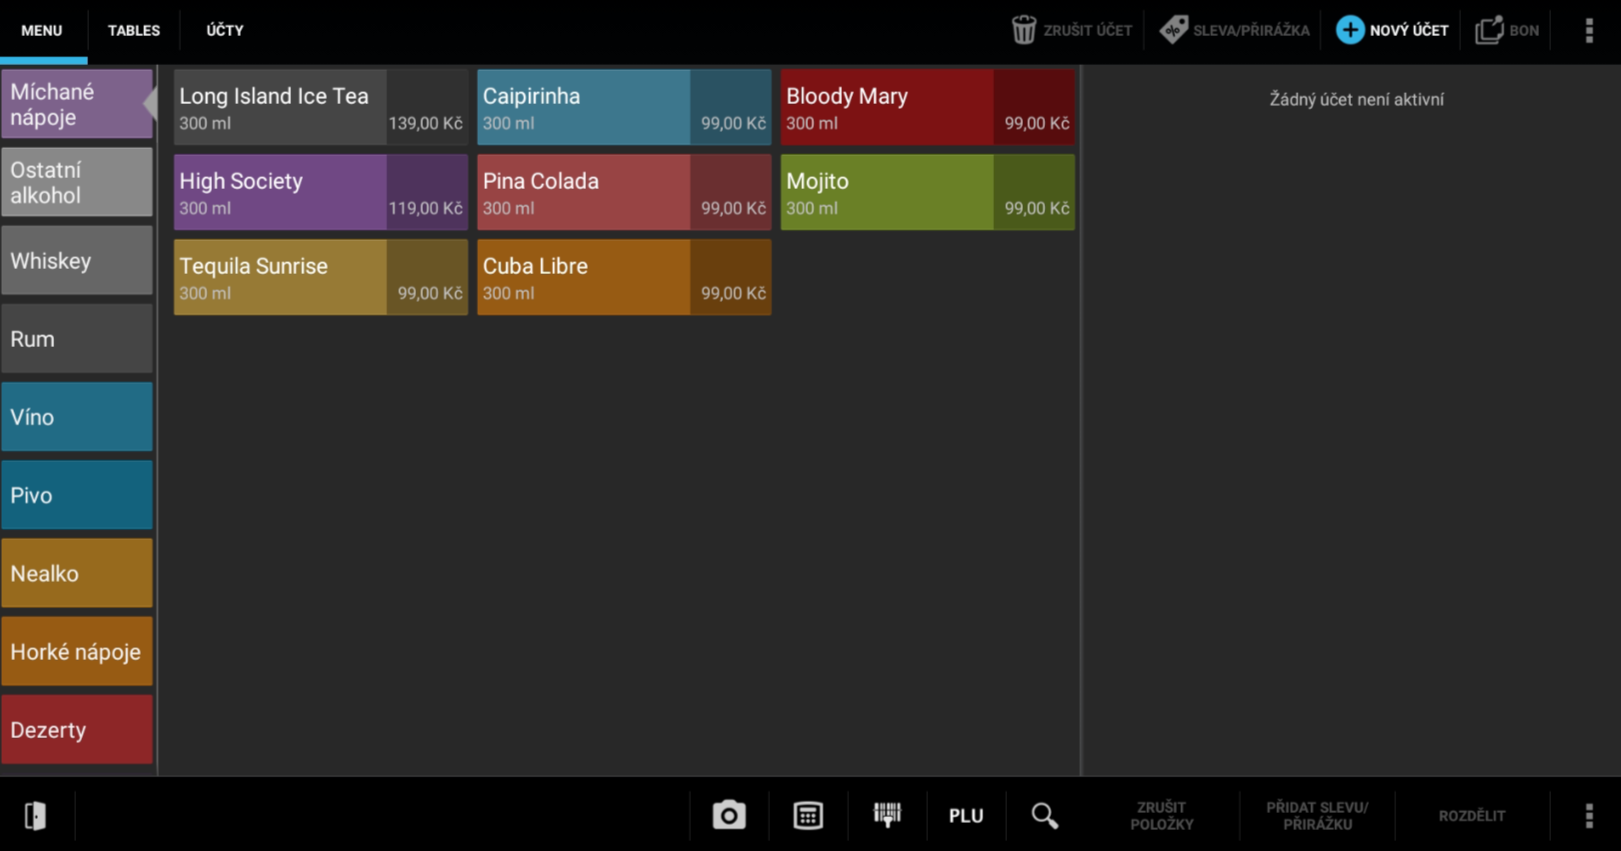Add Long Island Ice Tea item

320,107
